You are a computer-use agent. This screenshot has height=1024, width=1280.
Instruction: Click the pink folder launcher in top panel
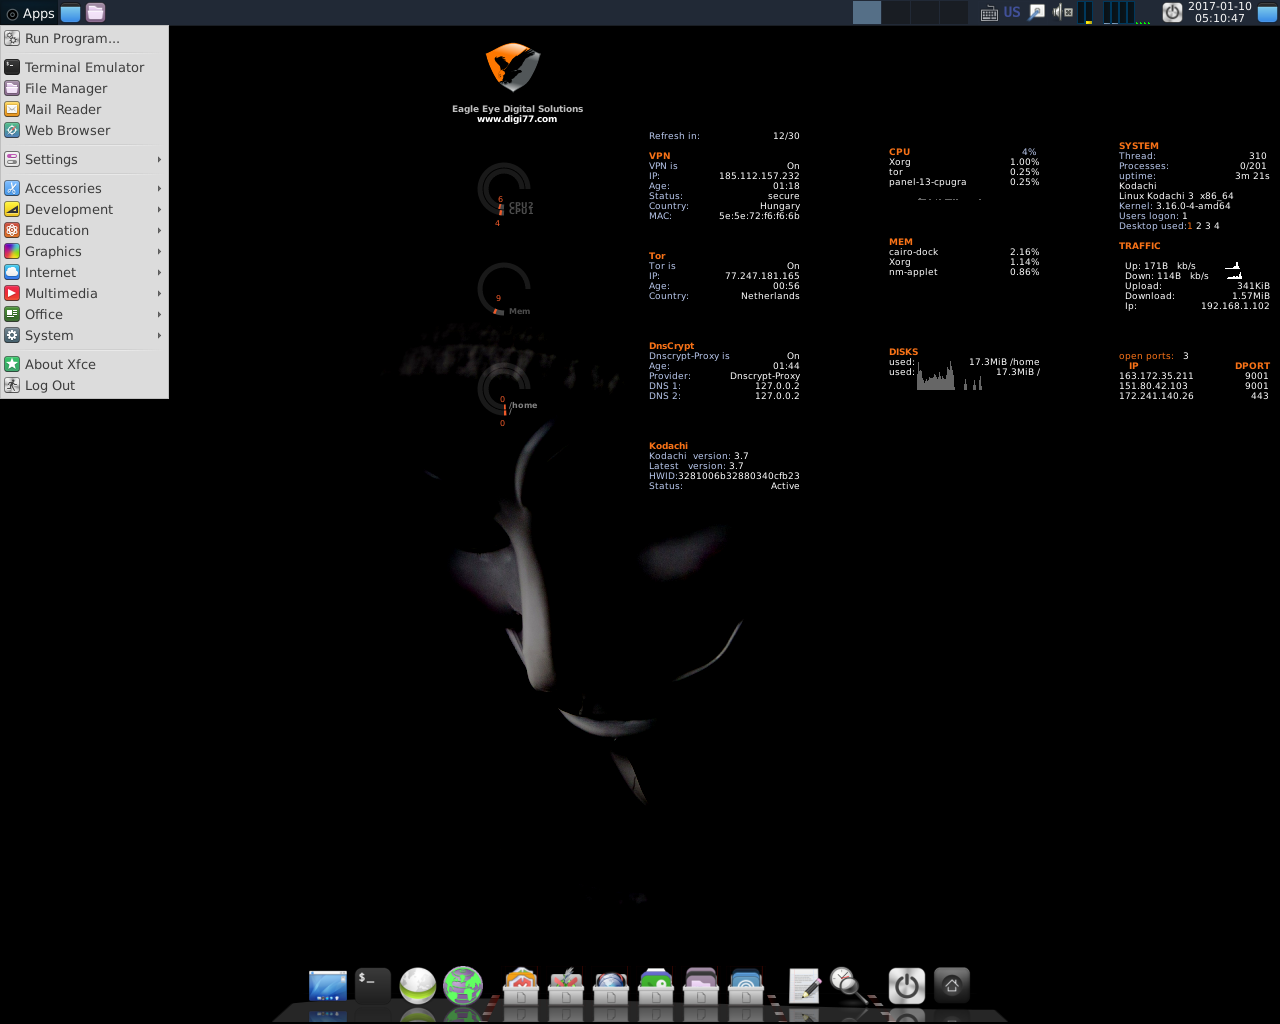(95, 12)
